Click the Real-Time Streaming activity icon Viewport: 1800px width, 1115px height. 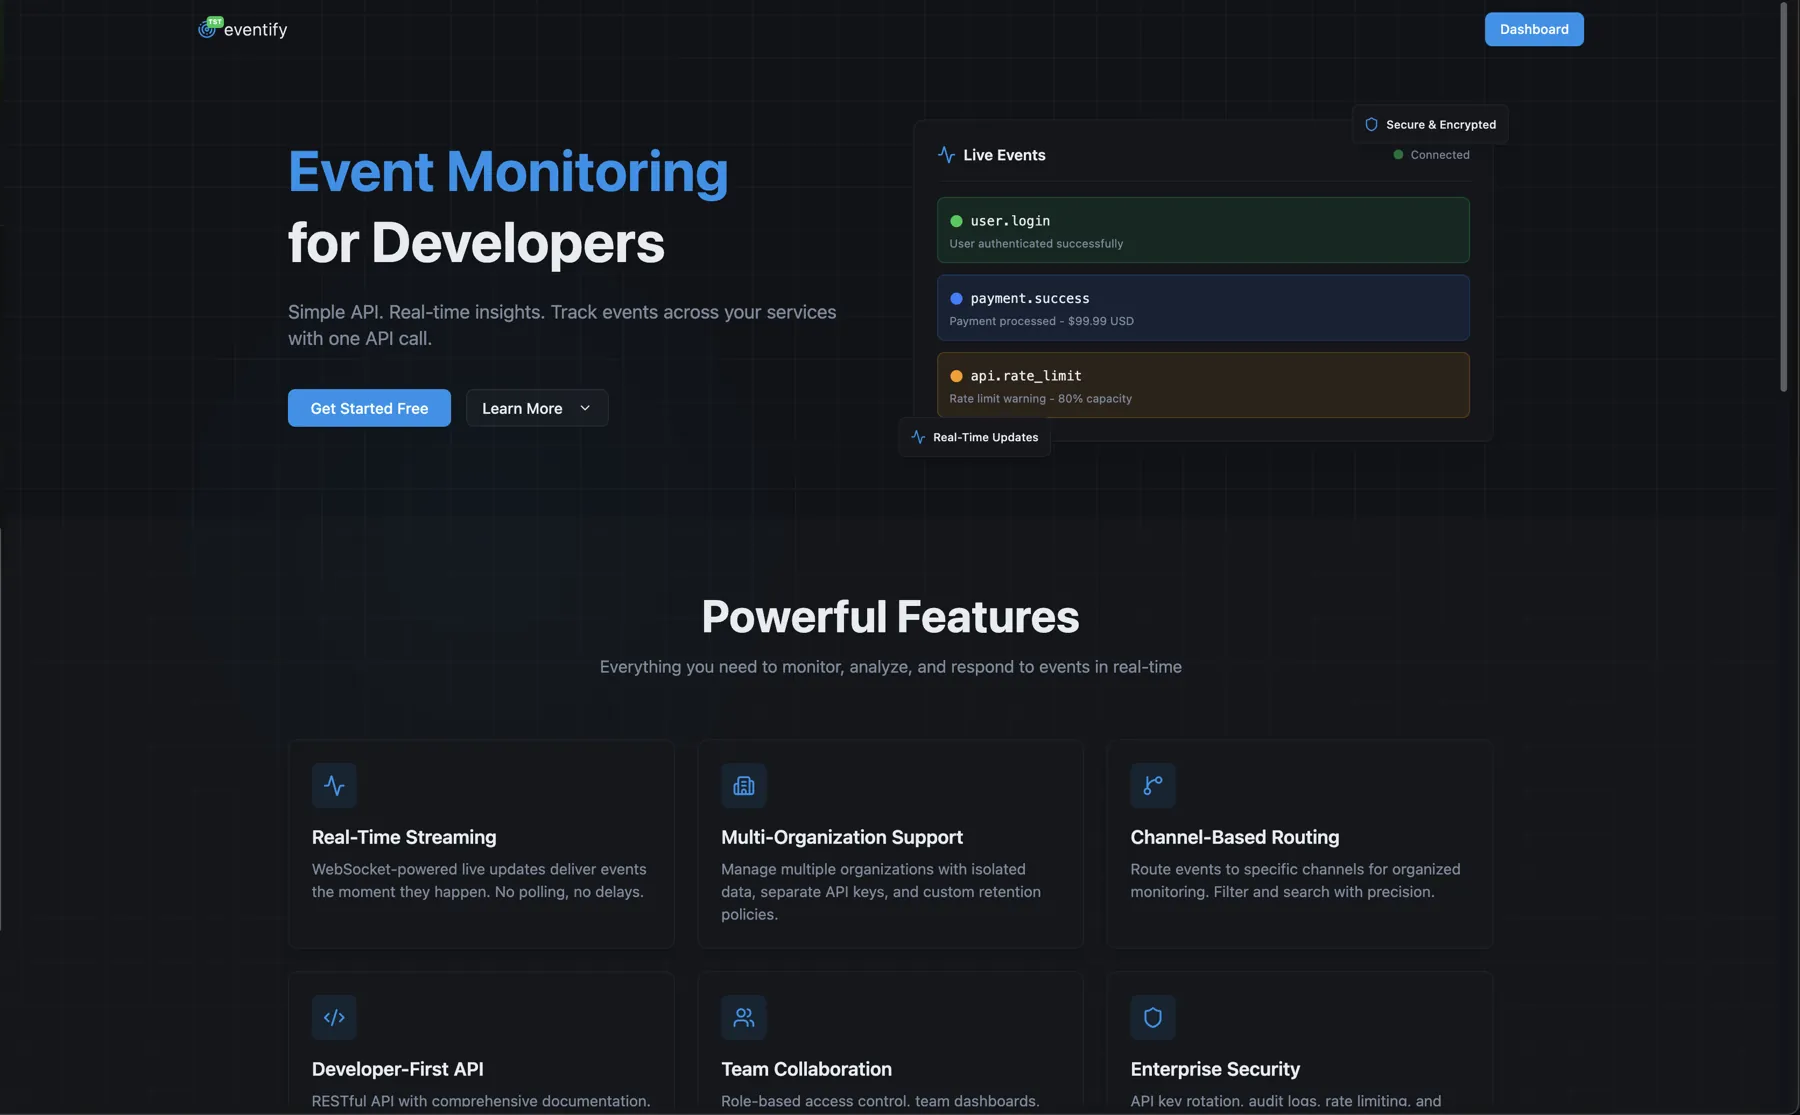point(334,786)
